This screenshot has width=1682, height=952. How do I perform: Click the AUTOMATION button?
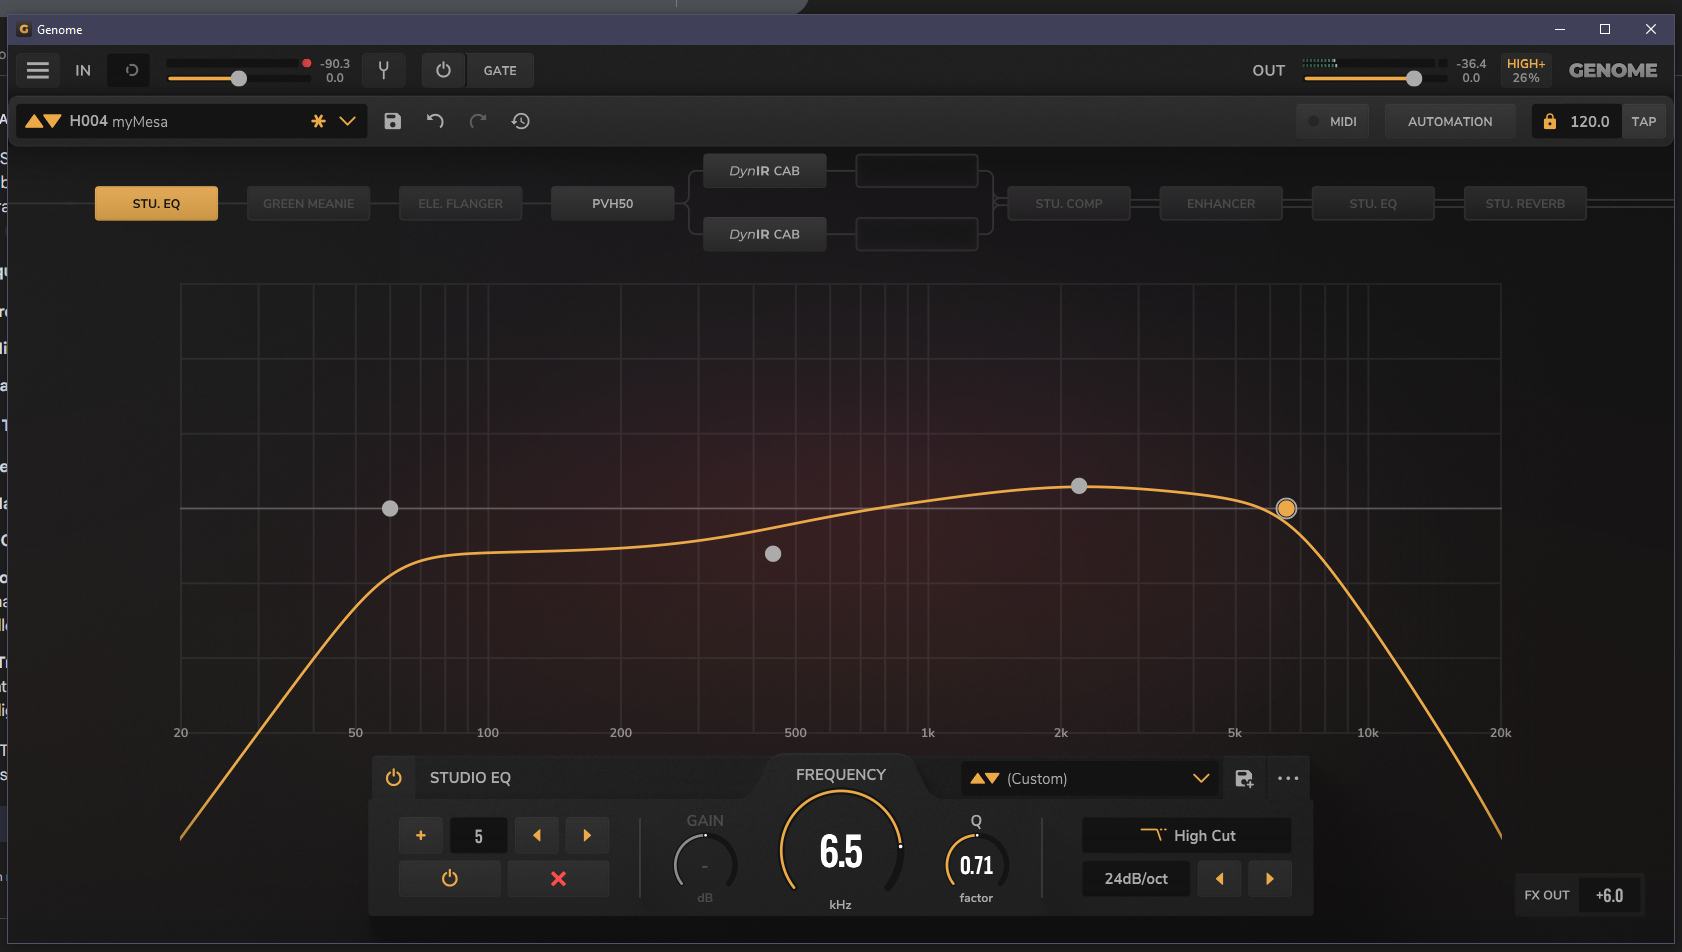tap(1449, 121)
